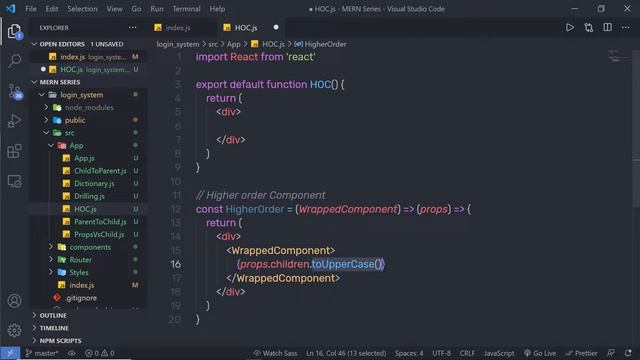Toggle Watch Sass in status bar
This screenshot has height=360, width=640.
[276, 353]
